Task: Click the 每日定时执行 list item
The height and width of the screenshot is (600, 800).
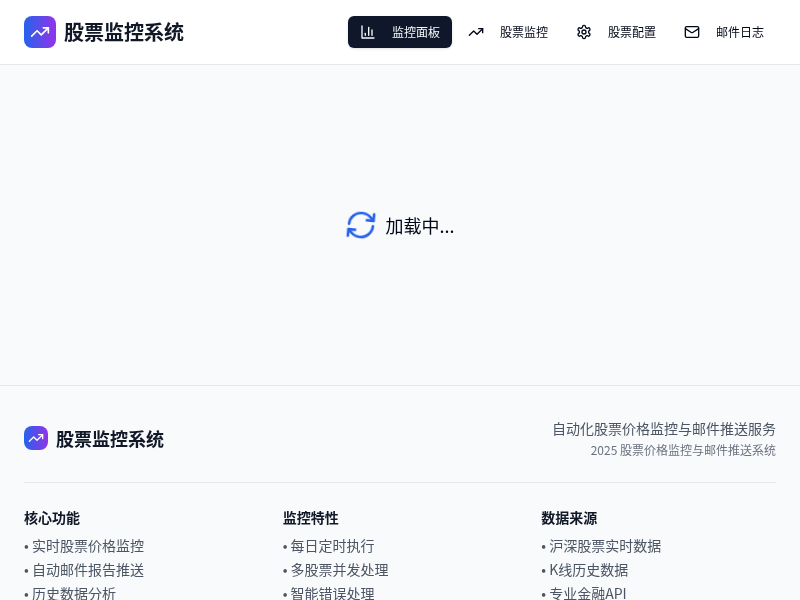Action: (x=329, y=546)
